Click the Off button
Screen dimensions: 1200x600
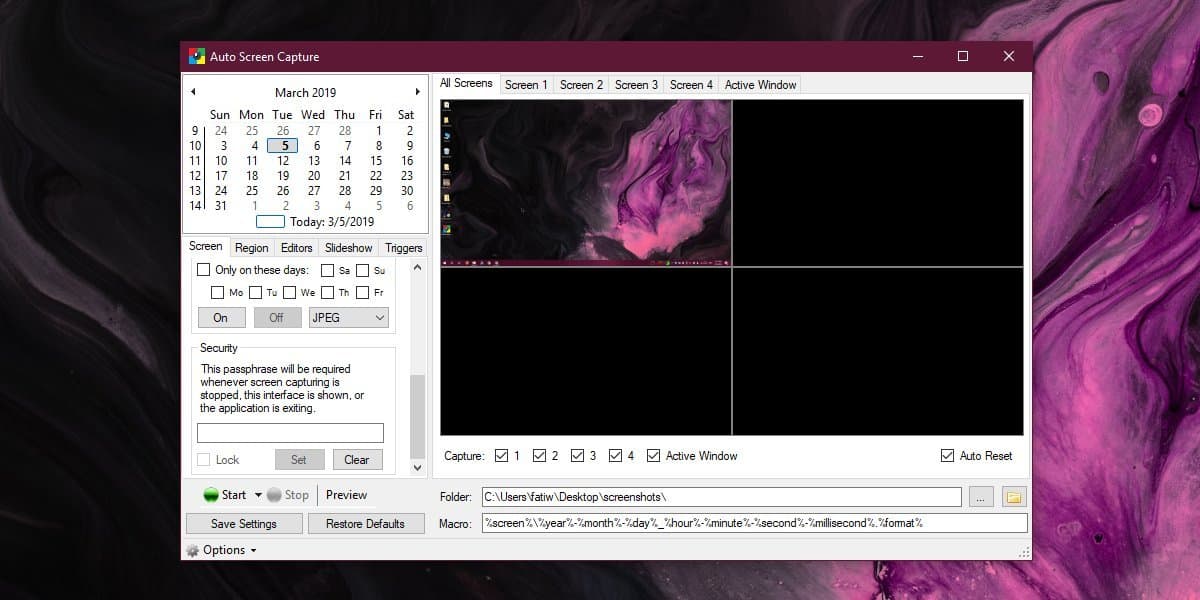click(276, 317)
